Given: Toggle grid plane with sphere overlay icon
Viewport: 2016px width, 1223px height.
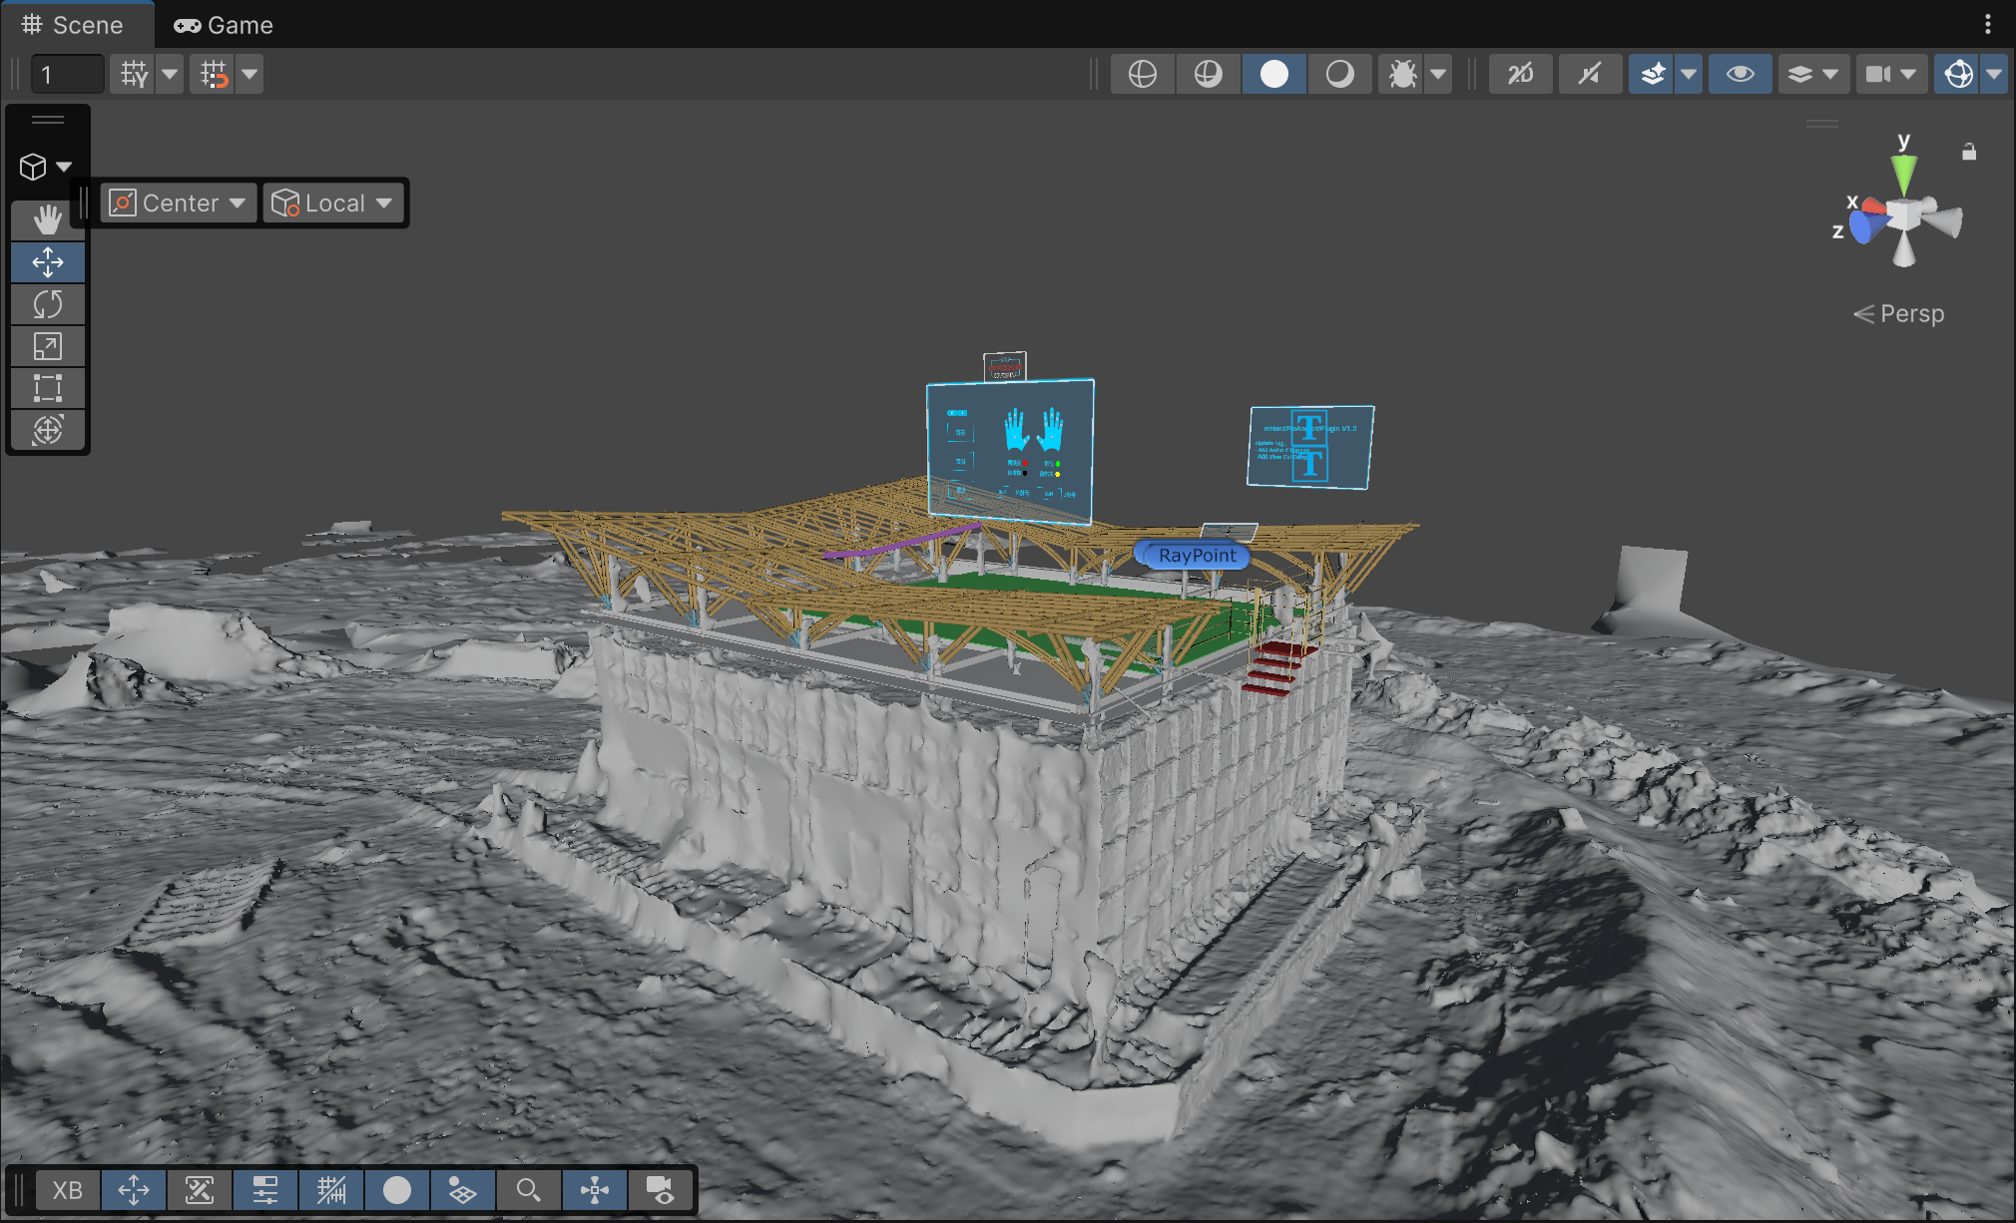Looking at the screenshot, I should (x=462, y=1190).
